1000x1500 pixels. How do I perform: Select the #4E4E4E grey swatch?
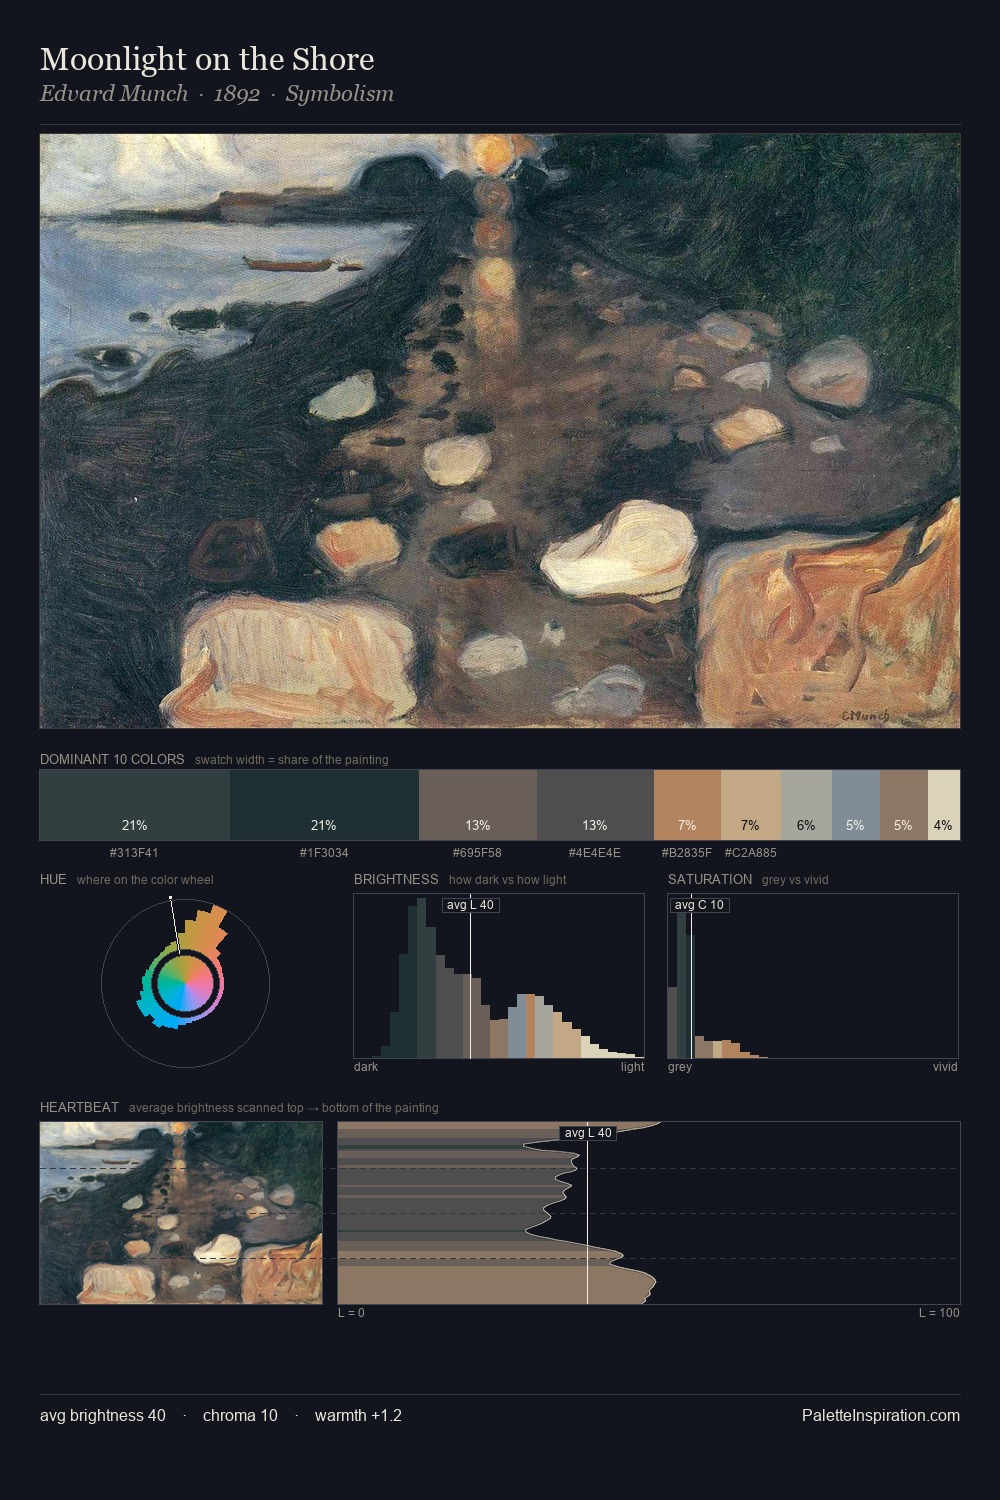(x=595, y=805)
